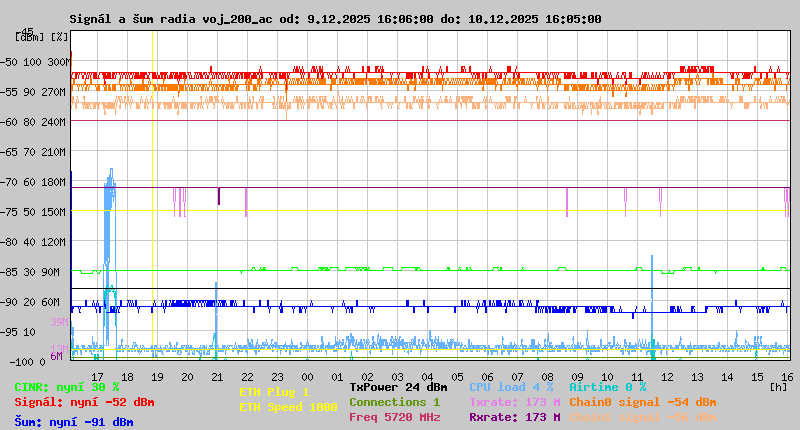This screenshot has width=800, height=430.
Task: Click the '300M' y-axis label
Action: pyautogui.click(x=59, y=62)
